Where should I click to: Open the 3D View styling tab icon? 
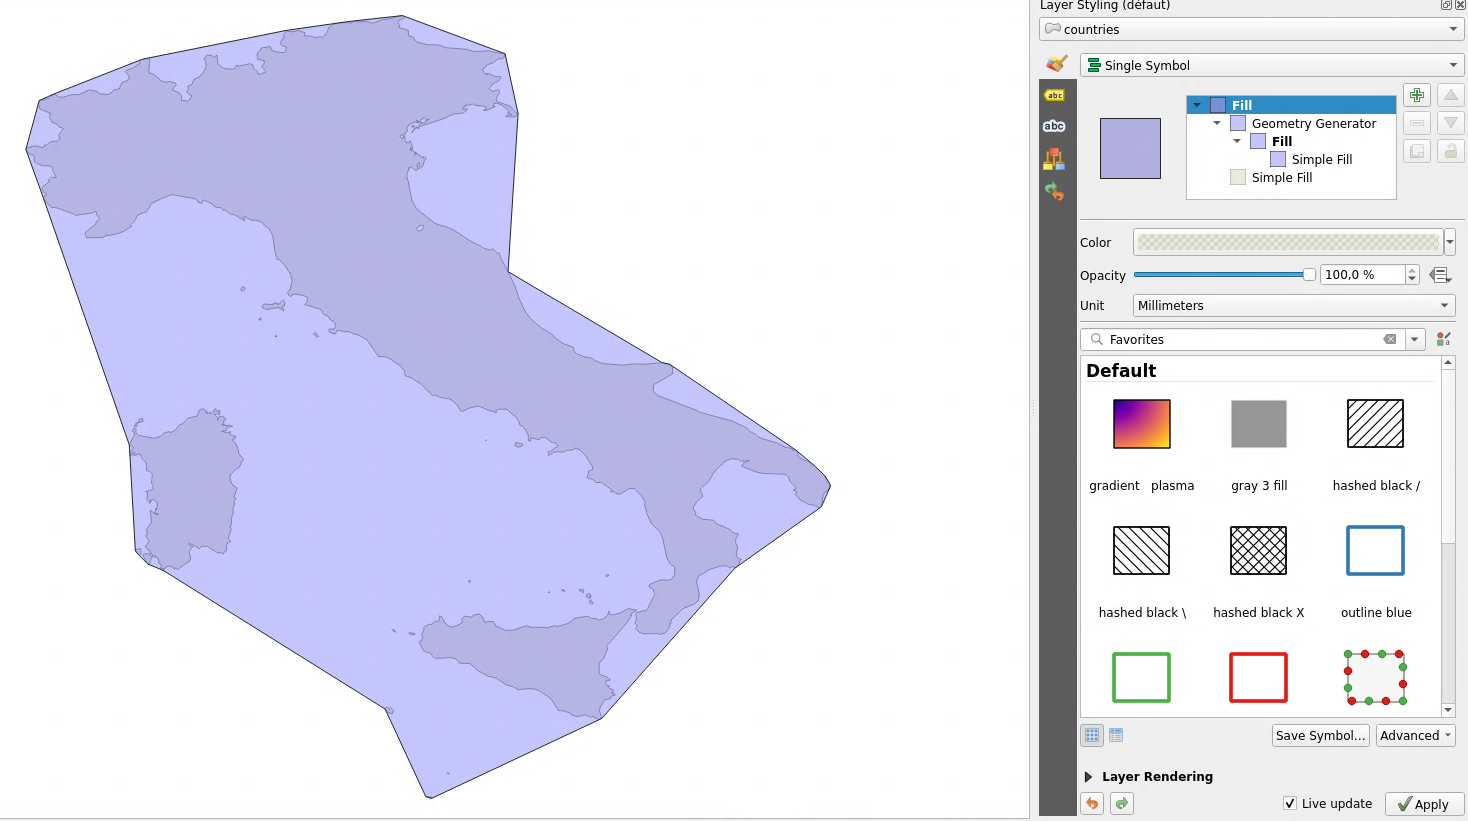click(1054, 159)
